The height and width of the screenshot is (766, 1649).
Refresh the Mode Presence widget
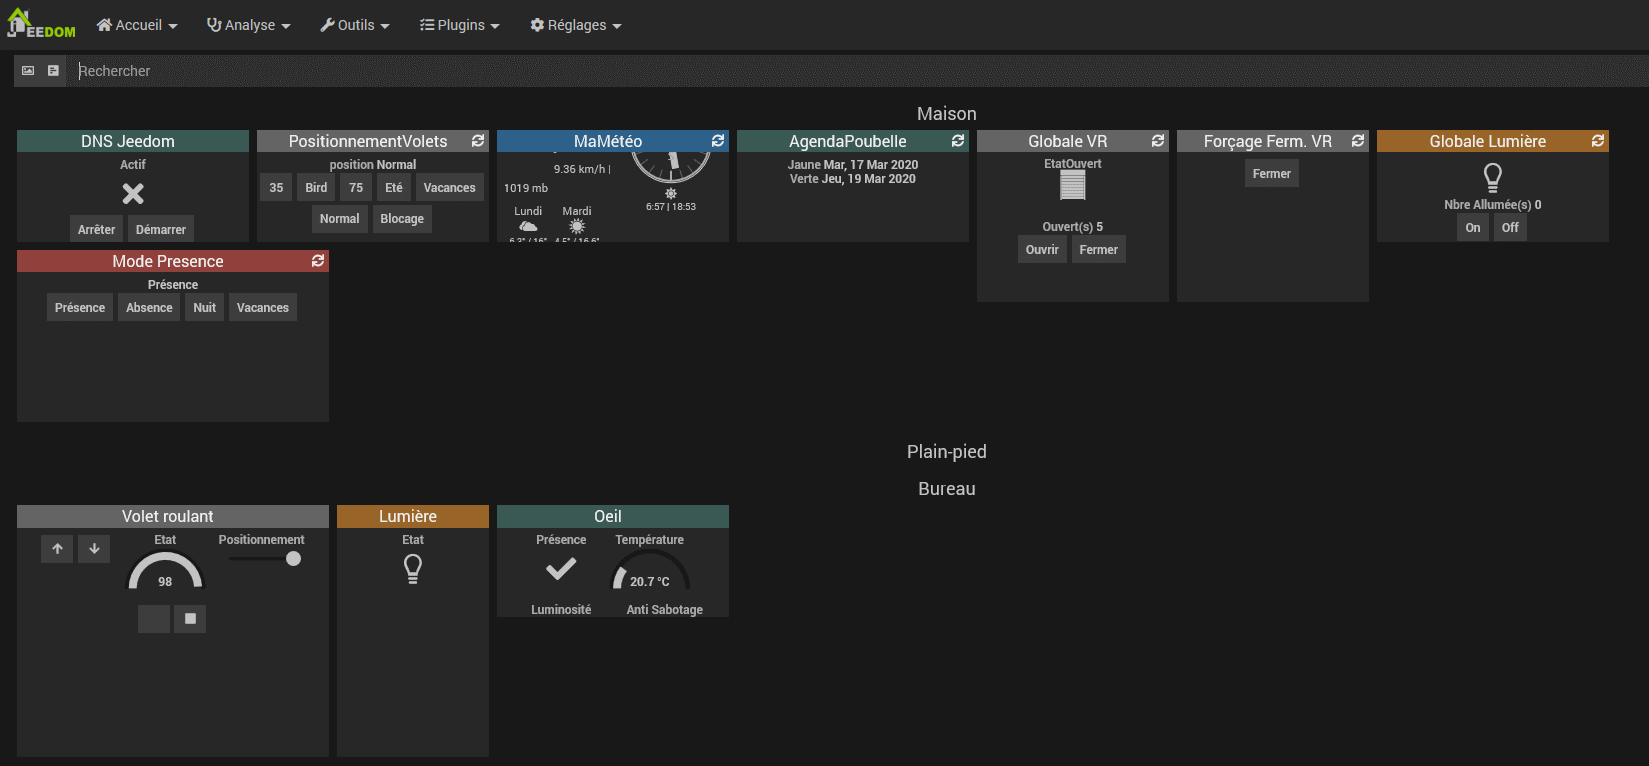click(x=318, y=261)
